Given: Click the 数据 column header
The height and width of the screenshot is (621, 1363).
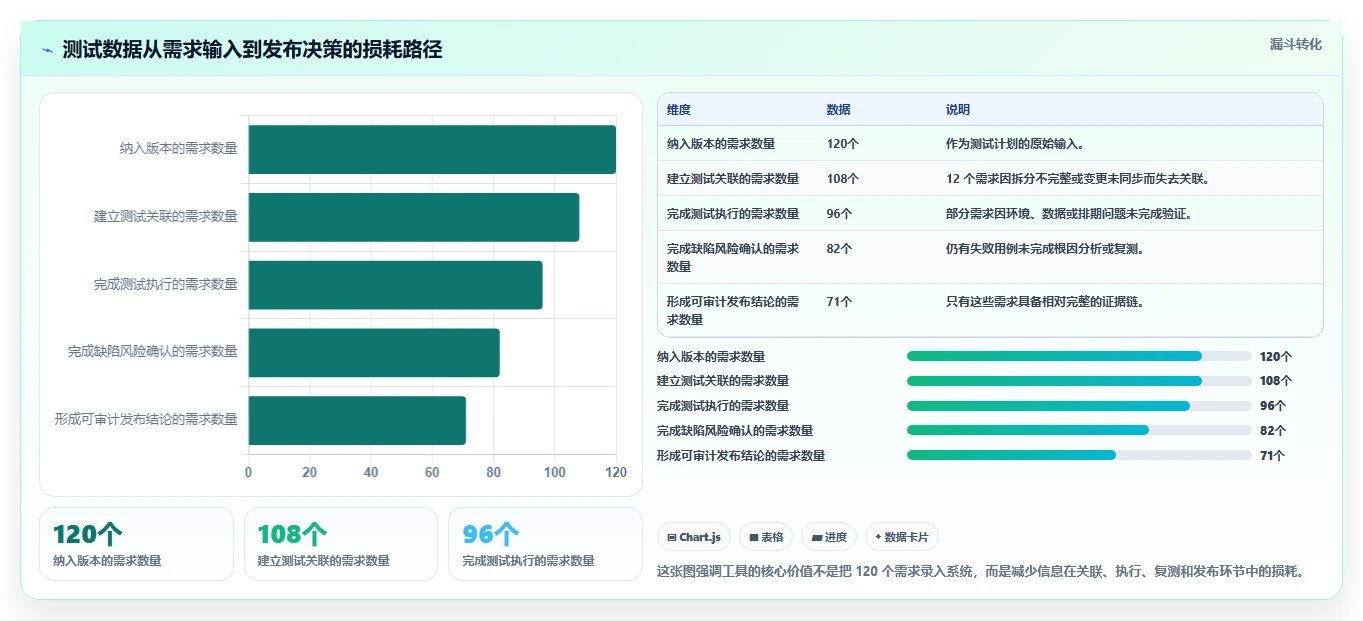Looking at the screenshot, I should pos(839,110).
